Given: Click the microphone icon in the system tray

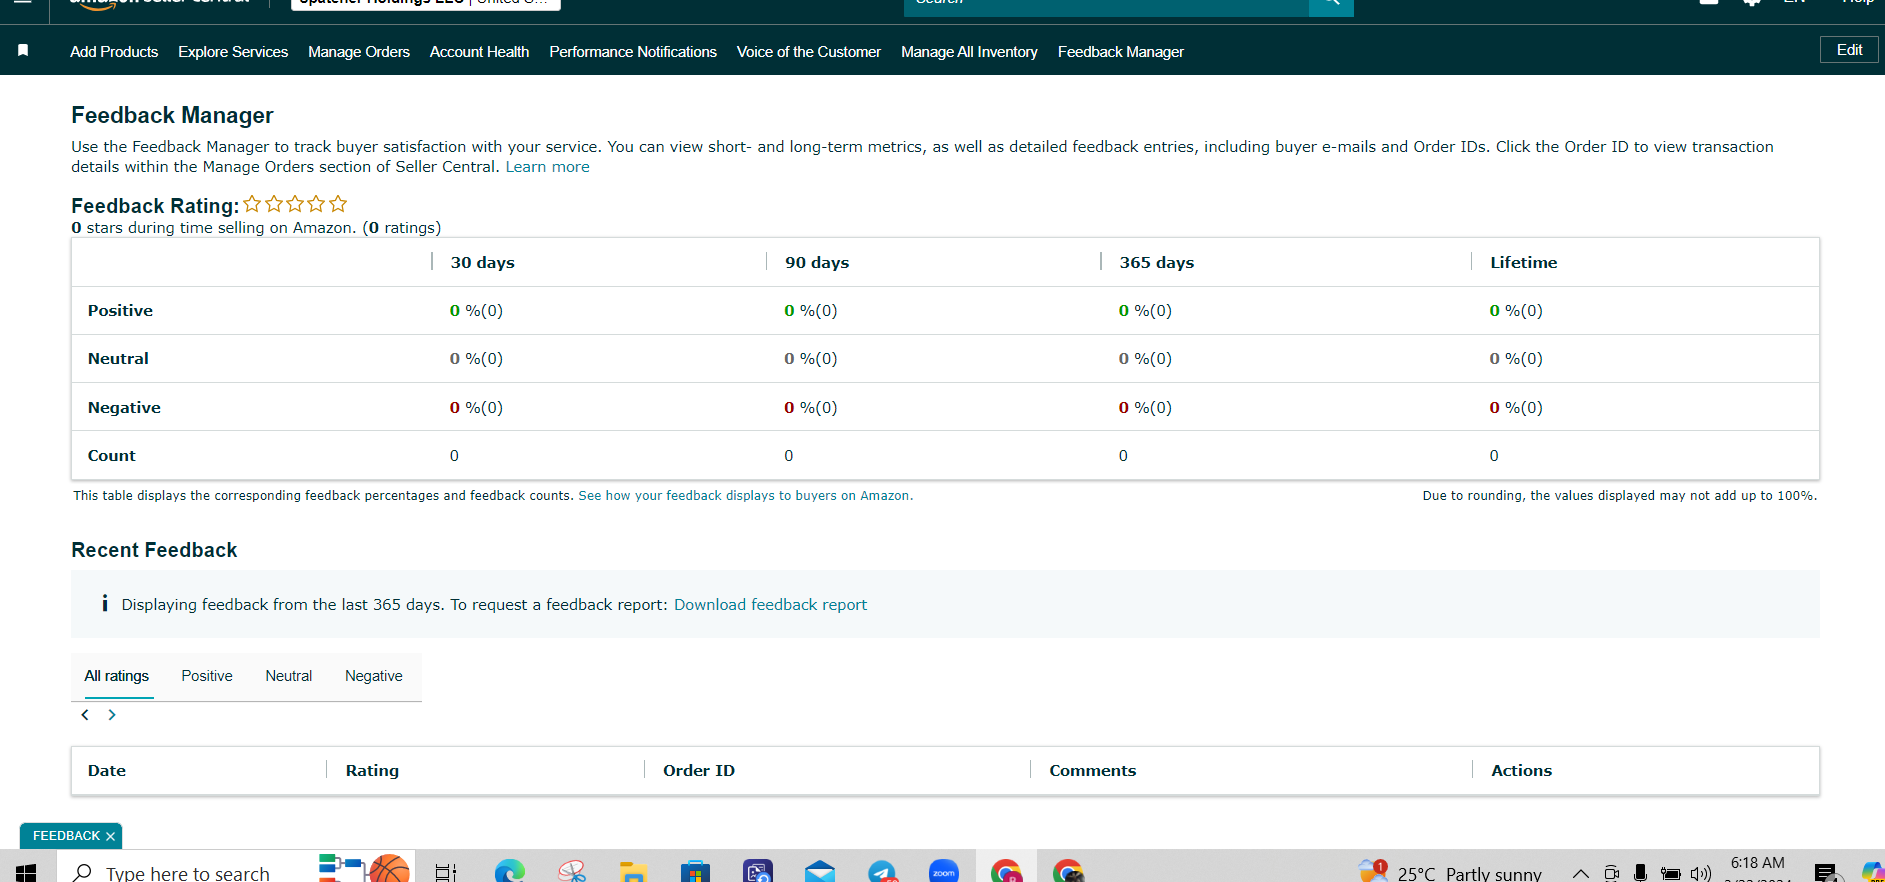Looking at the screenshot, I should (1640, 873).
